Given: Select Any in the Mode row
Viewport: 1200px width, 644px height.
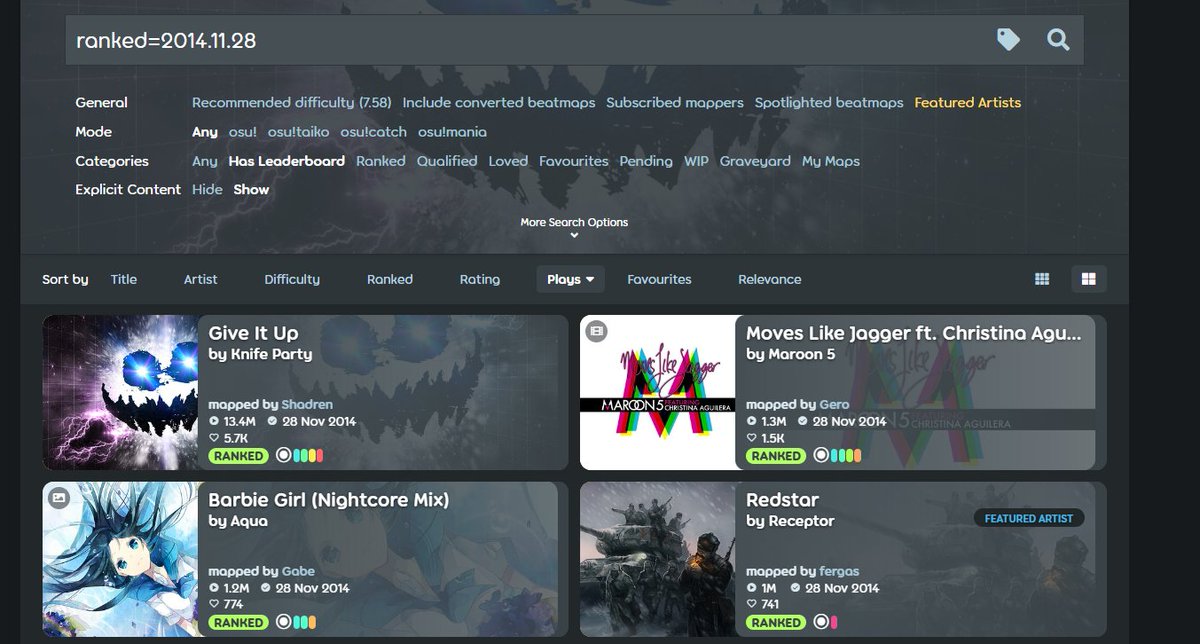Looking at the screenshot, I should [205, 132].
